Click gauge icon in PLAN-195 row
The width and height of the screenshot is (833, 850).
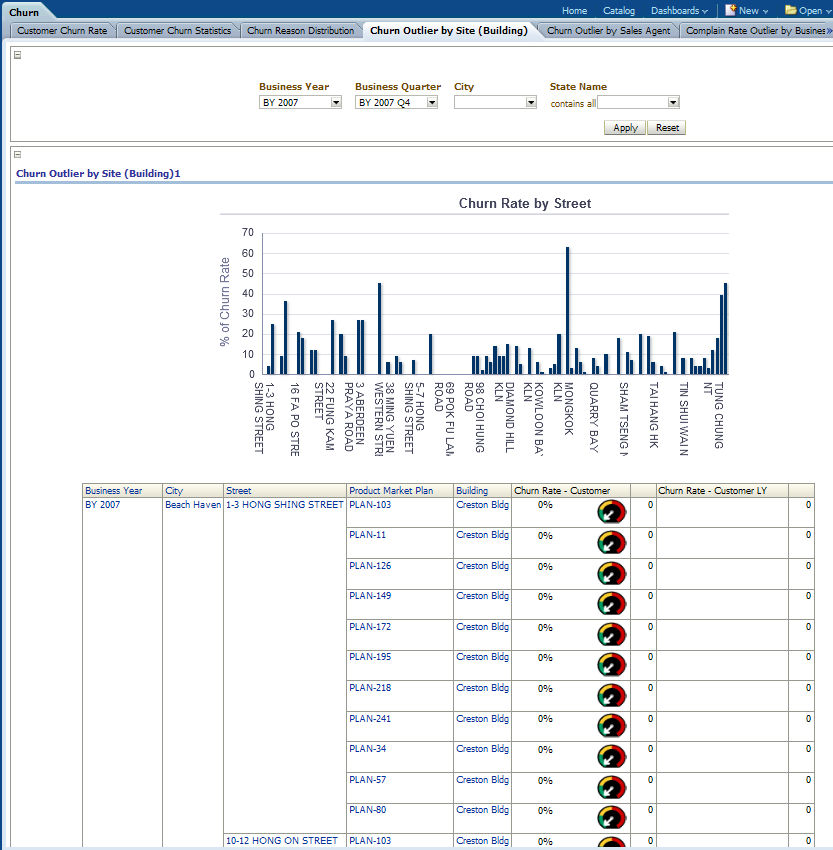click(611, 665)
